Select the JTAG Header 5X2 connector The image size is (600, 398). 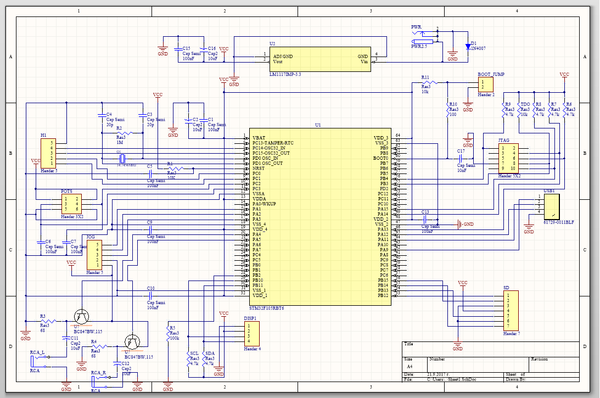tap(509, 158)
